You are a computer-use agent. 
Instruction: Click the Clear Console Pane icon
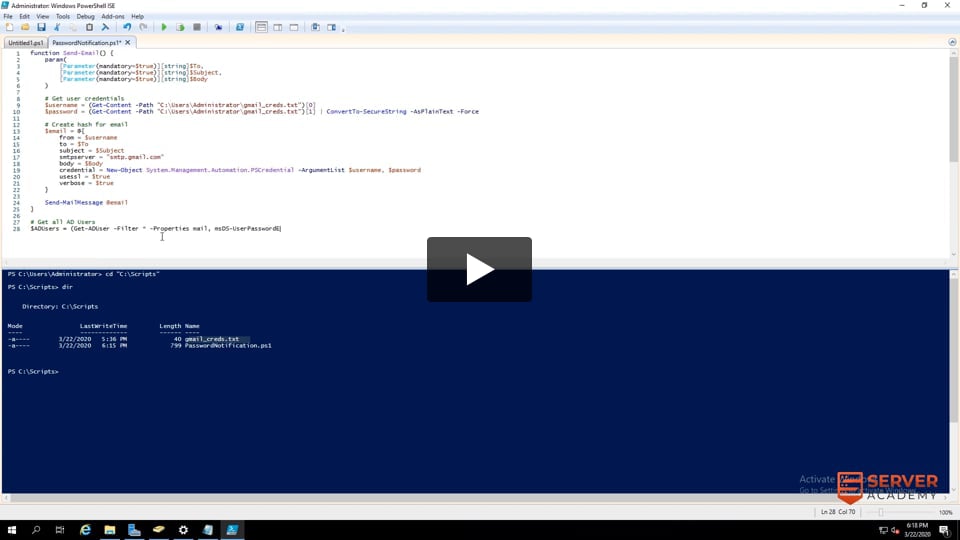(x=105, y=27)
